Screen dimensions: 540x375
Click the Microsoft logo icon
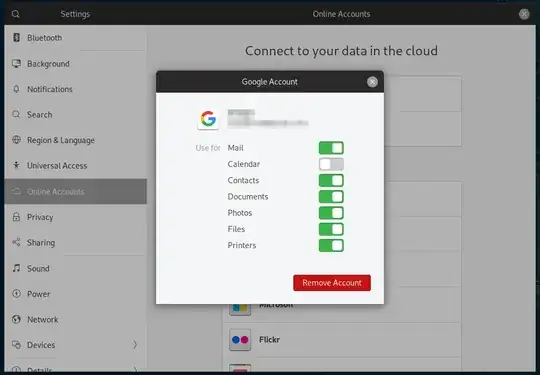click(x=240, y=309)
